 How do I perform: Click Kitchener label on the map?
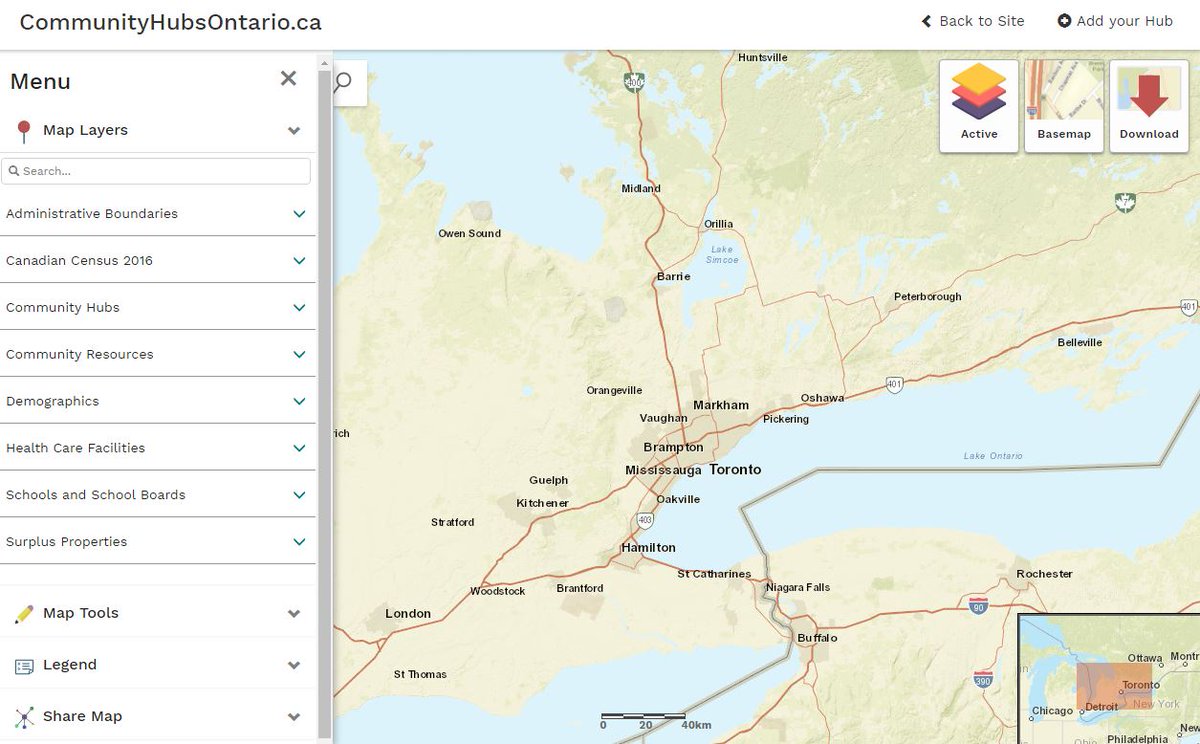(542, 503)
